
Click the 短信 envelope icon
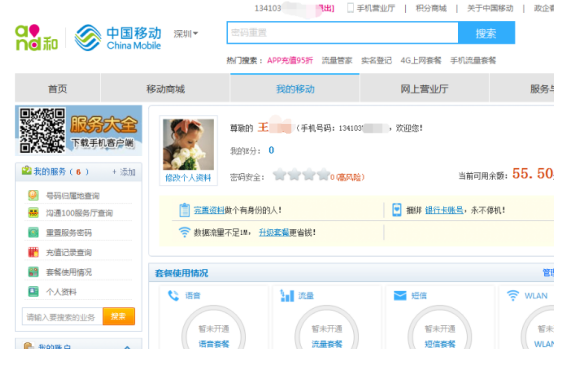click(400, 296)
